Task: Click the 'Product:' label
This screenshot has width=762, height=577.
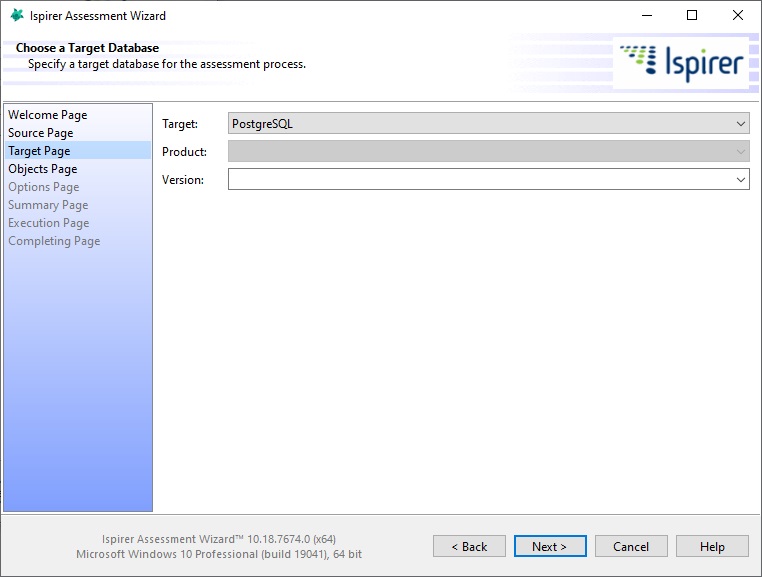Action: 184,152
